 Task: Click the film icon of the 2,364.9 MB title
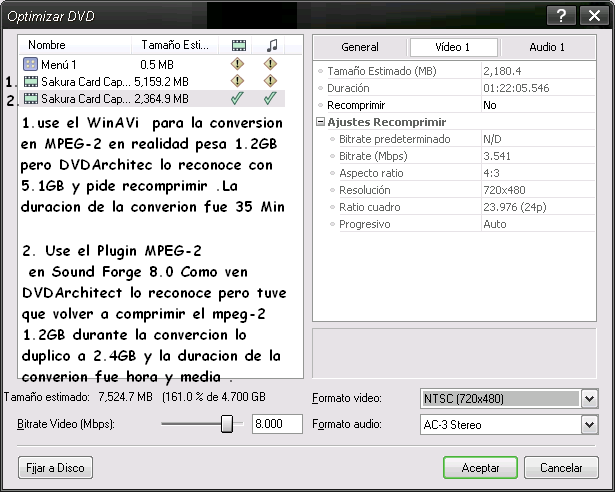pos(31,98)
